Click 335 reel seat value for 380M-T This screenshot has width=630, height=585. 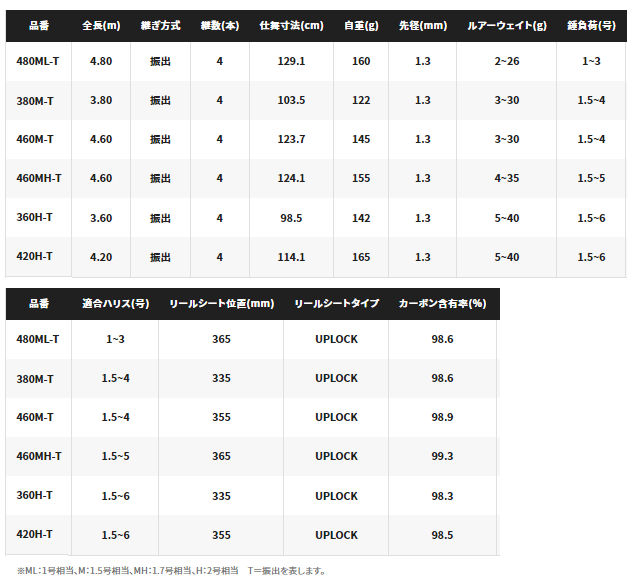[221, 378]
